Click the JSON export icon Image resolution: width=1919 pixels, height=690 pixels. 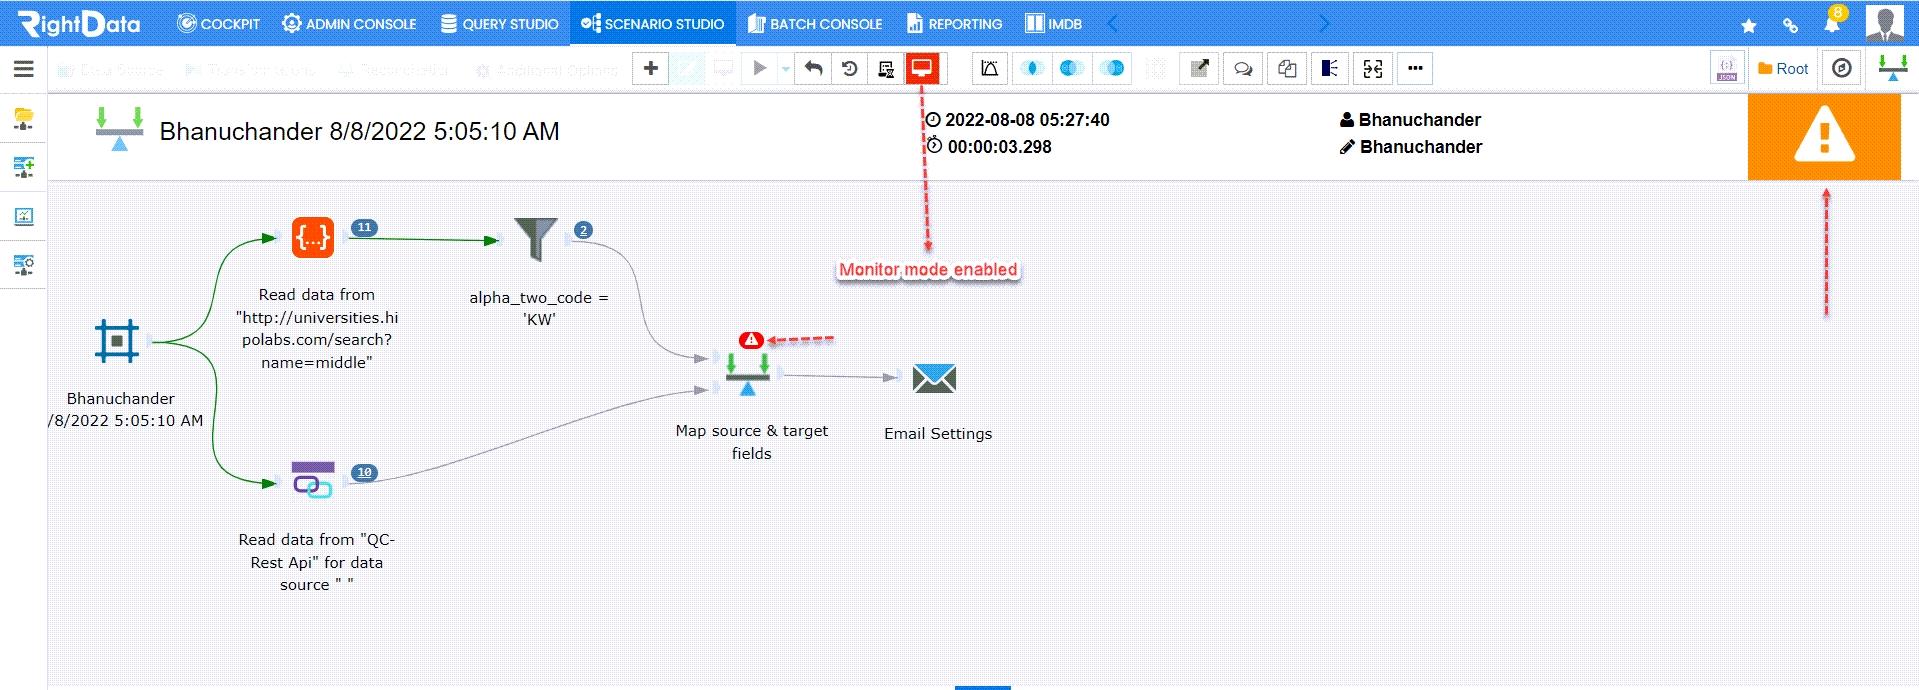(1726, 69)
